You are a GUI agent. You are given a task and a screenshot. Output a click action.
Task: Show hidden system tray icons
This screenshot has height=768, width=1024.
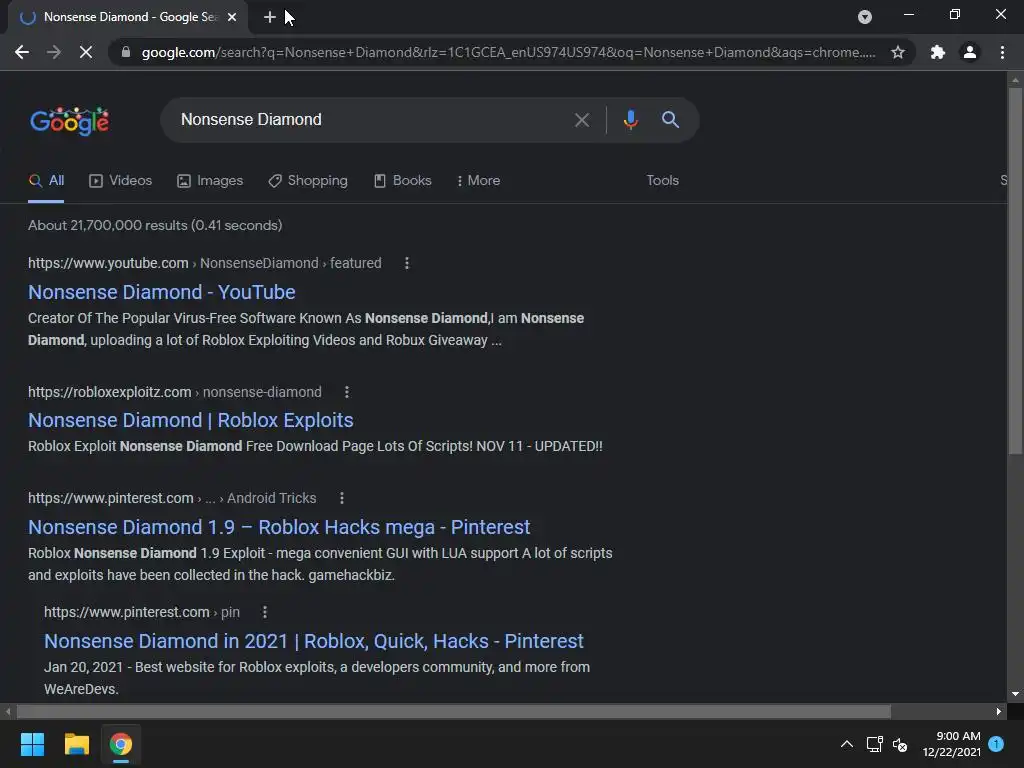click(x=846, y=744)
